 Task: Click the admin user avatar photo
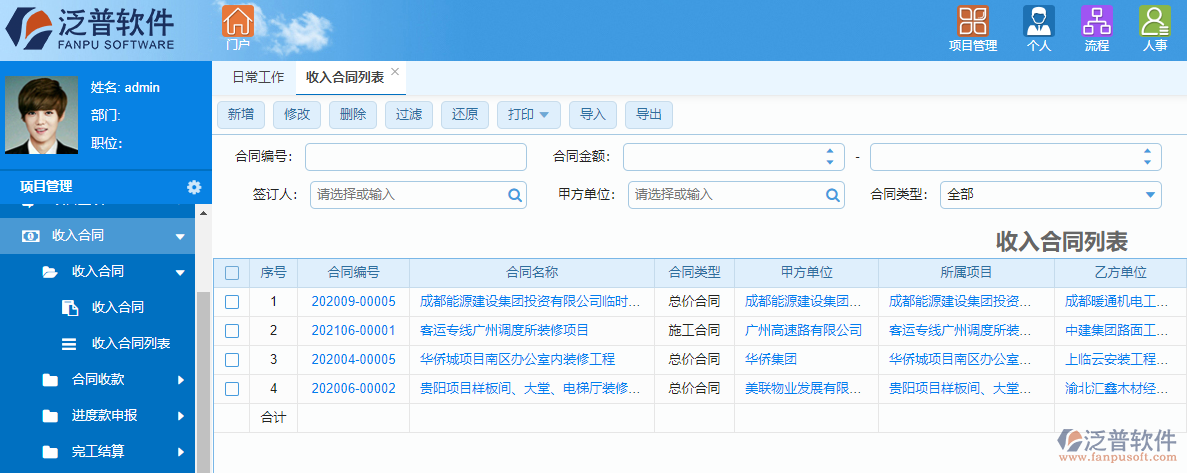[42, 115]
